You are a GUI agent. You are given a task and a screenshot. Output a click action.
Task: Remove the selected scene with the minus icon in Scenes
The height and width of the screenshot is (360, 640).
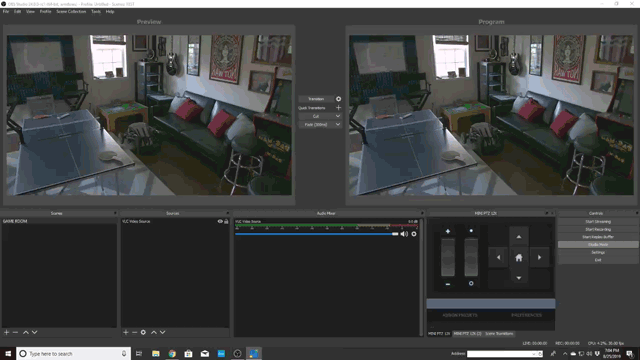pyautogui.click(x=16, y=332)
